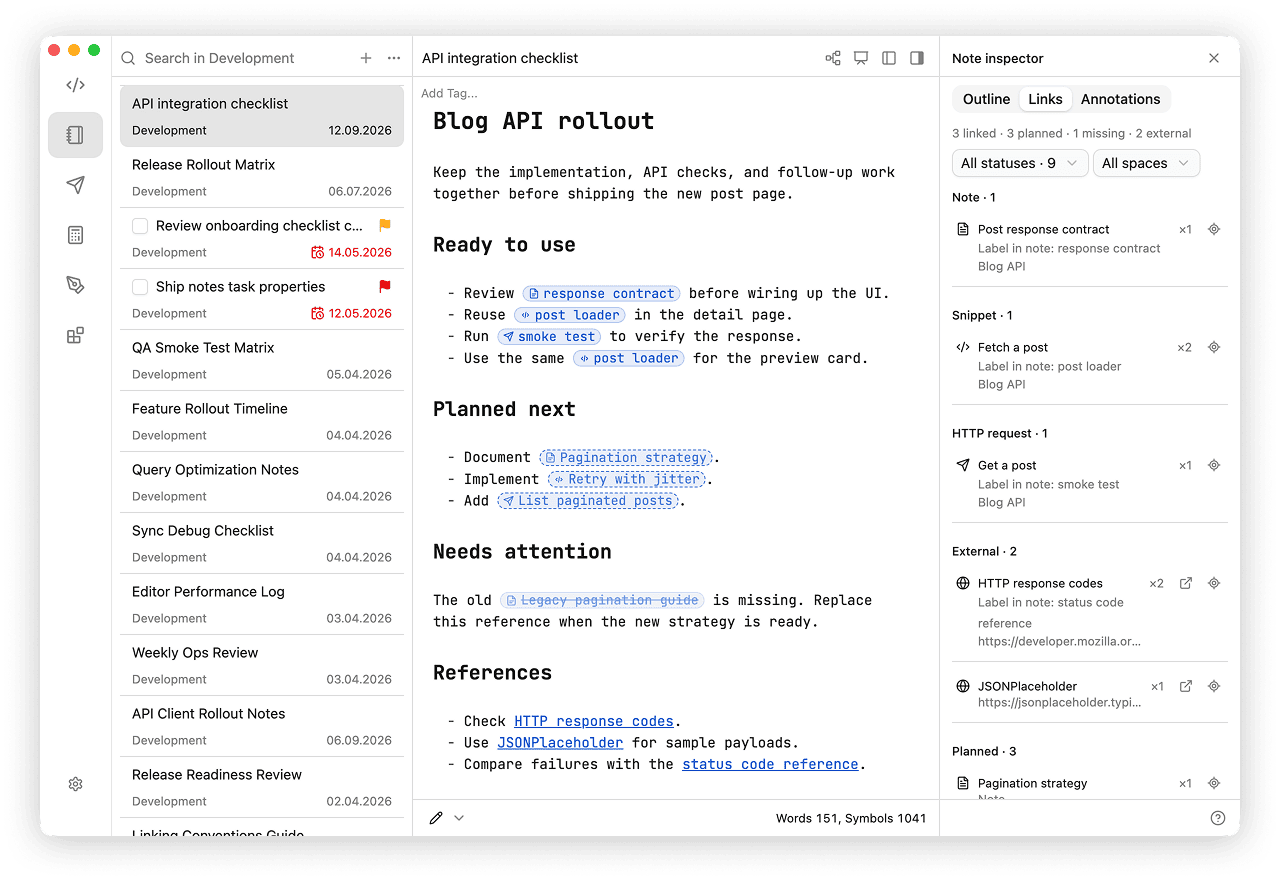Open the HTTP response codes hyperlink
The image size is (1280, 880).
point(594,721)
